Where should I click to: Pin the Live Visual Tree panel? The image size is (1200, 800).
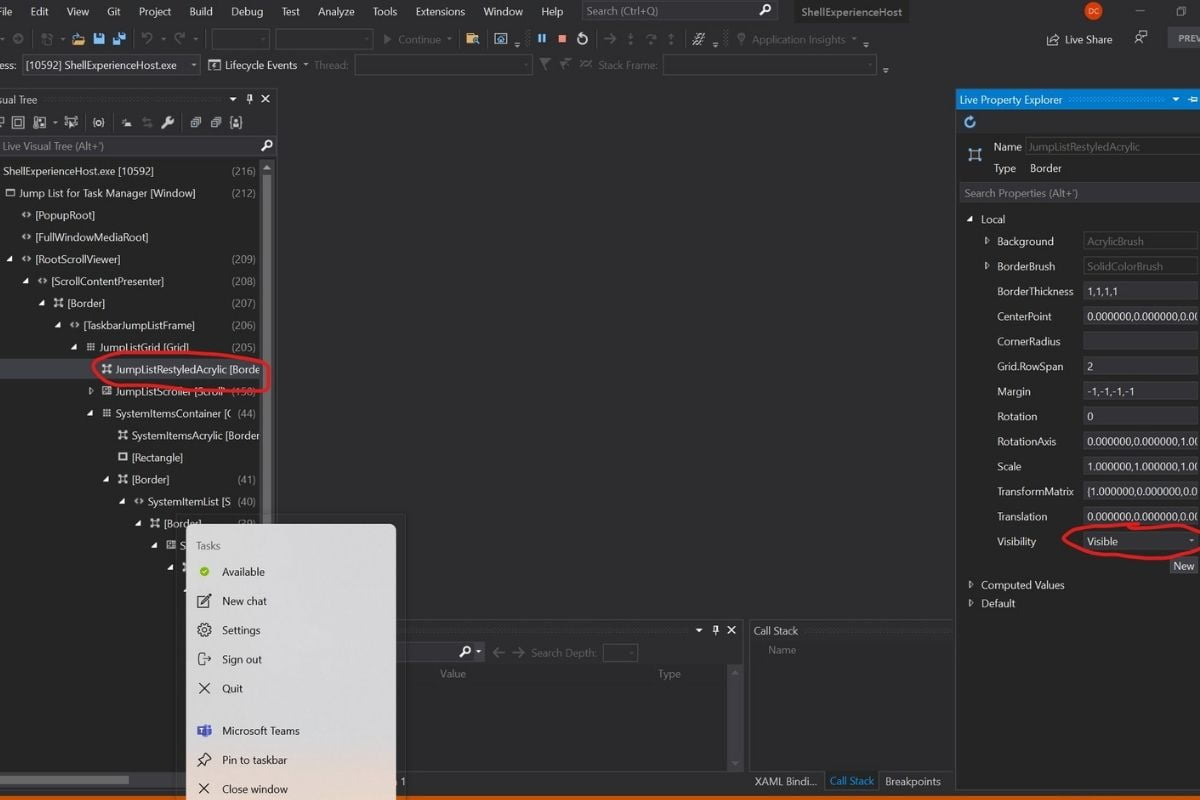[250, 99]
